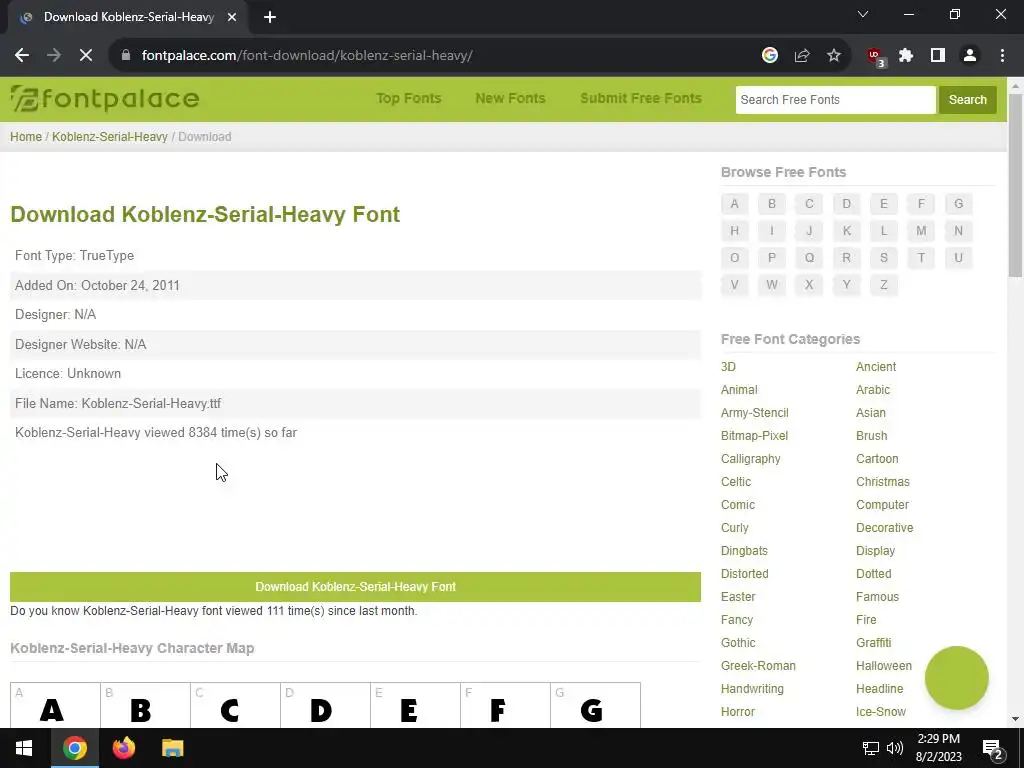
Task: Click character map cell A
Action: (56, 705)
